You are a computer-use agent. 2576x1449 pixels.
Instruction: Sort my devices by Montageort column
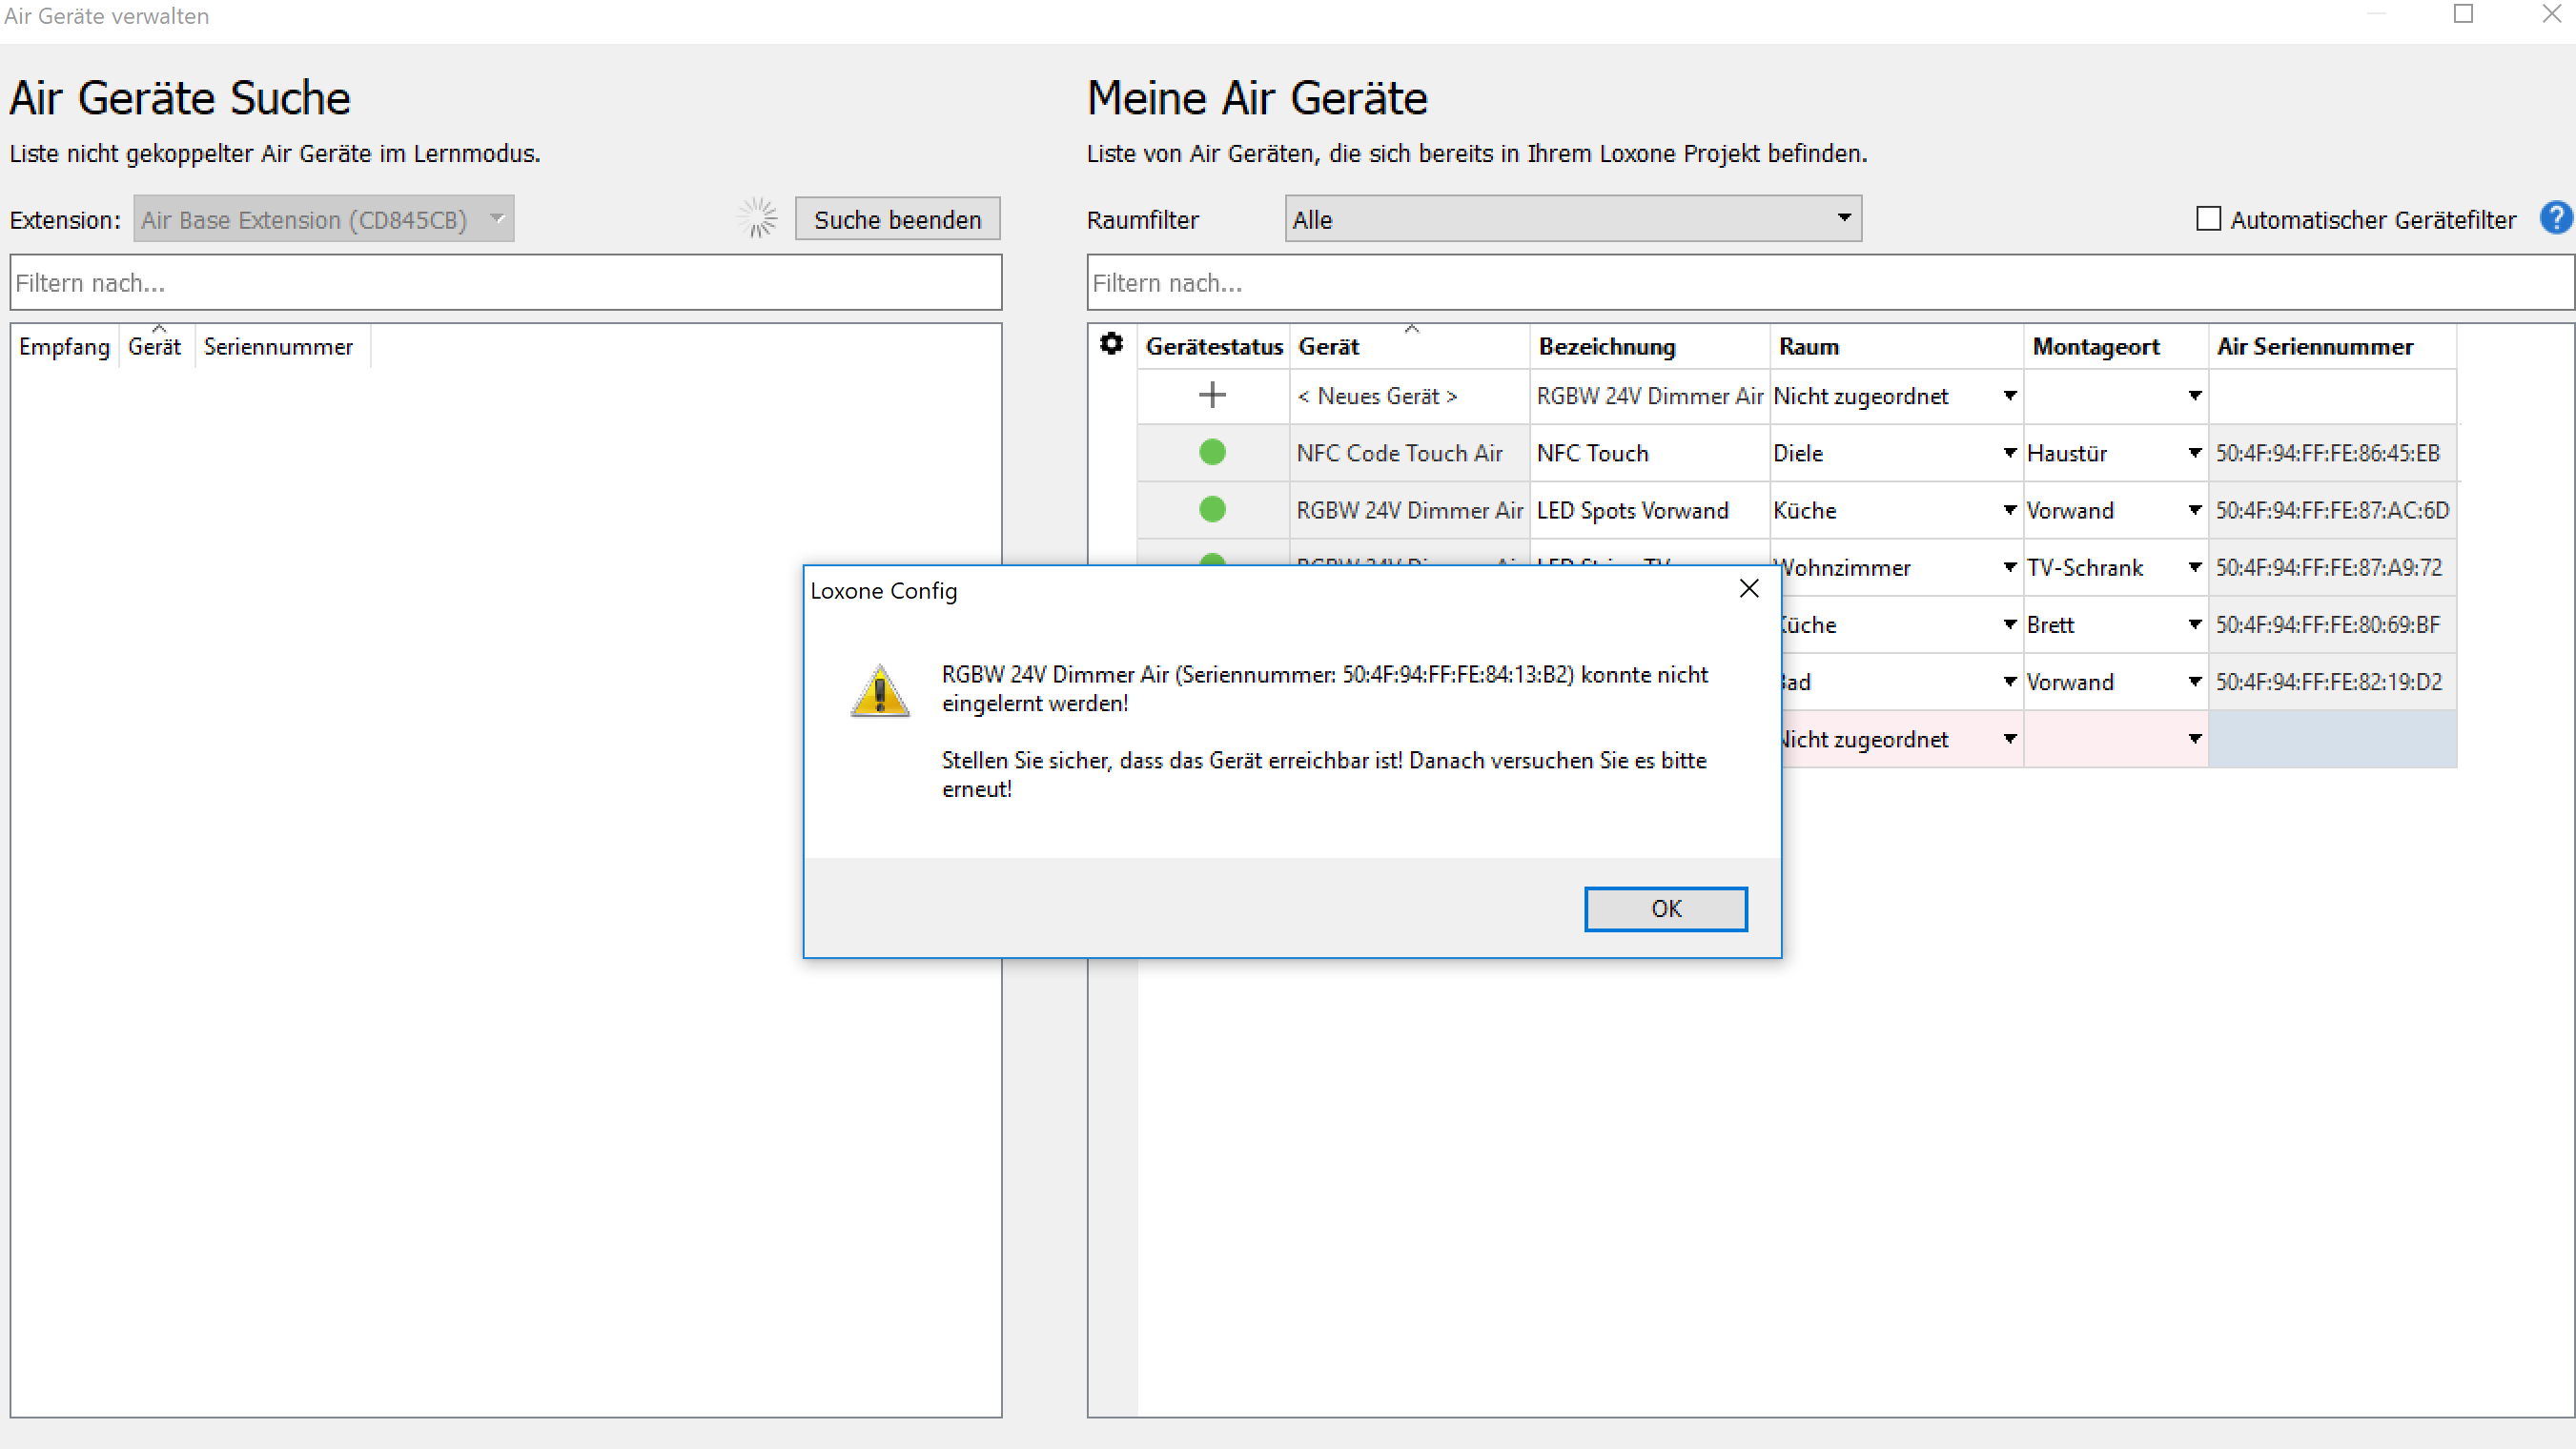[2116, 346]
